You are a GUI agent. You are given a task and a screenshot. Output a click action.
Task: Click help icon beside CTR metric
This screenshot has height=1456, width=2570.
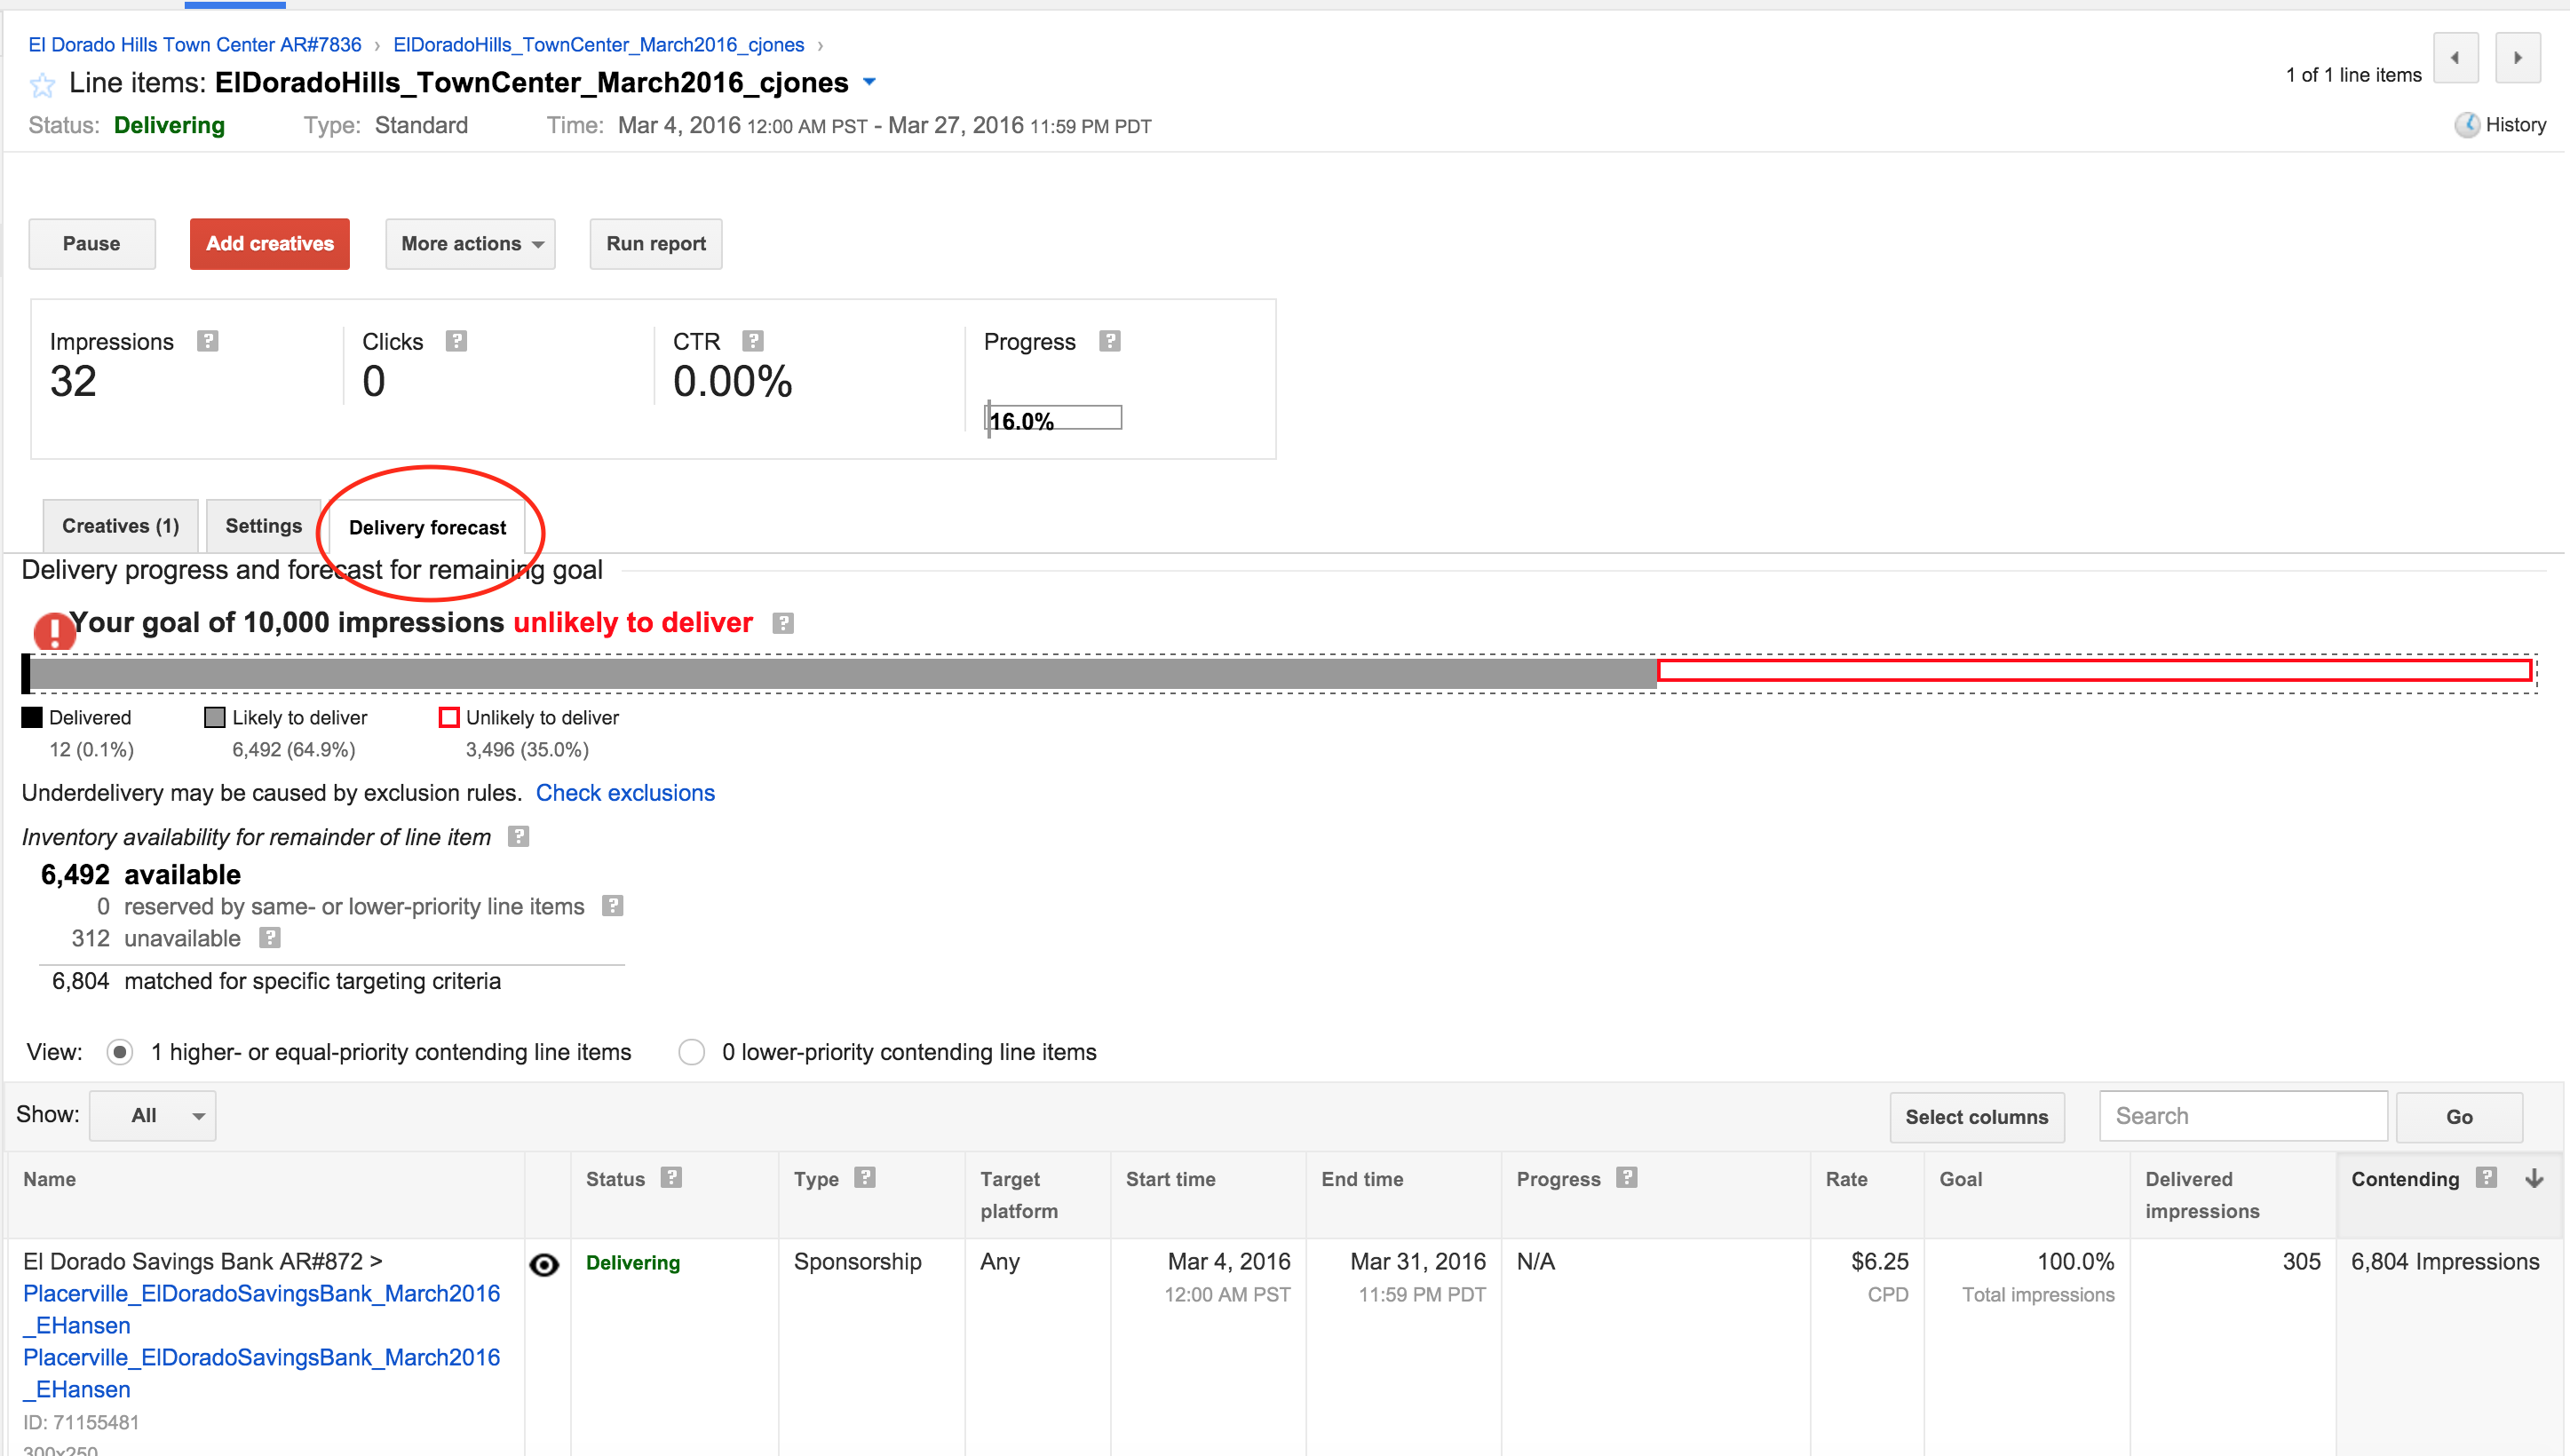coord(753,341)
